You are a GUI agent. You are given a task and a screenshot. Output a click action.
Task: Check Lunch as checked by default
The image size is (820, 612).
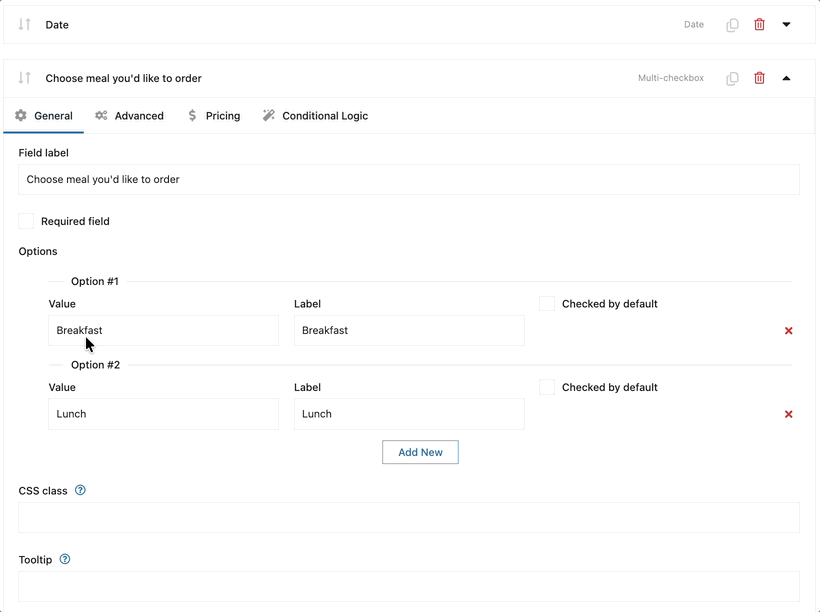(x=547, y=387)
